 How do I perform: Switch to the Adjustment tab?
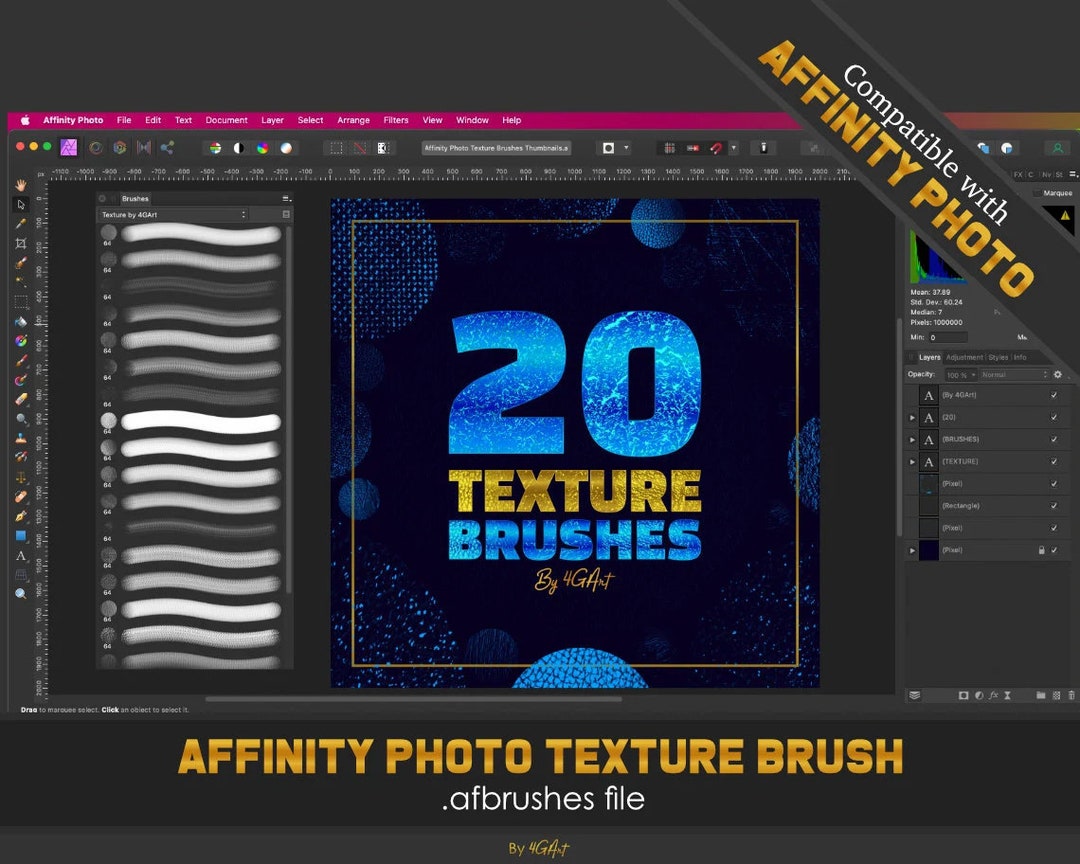point(965,357)
